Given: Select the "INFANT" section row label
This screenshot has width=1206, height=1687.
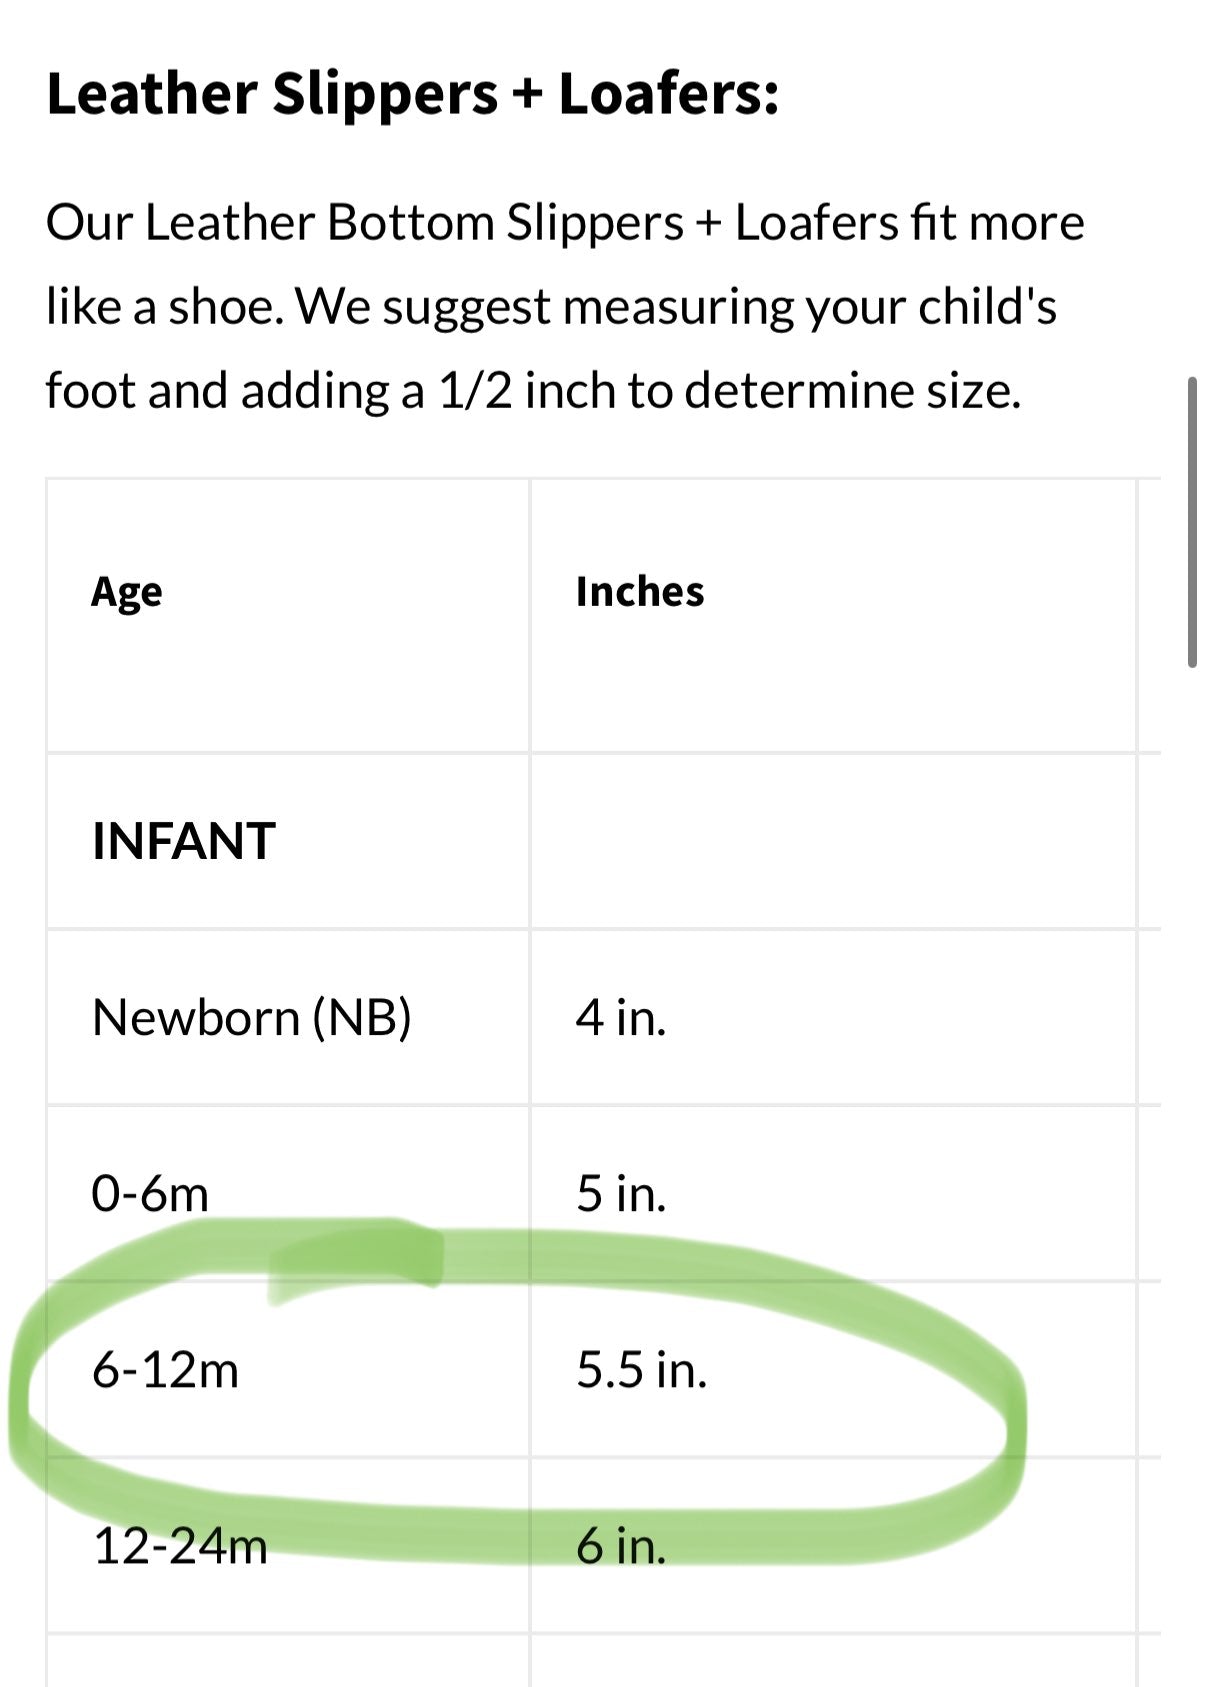Looking at the screenshot, I should click(183, 841).
